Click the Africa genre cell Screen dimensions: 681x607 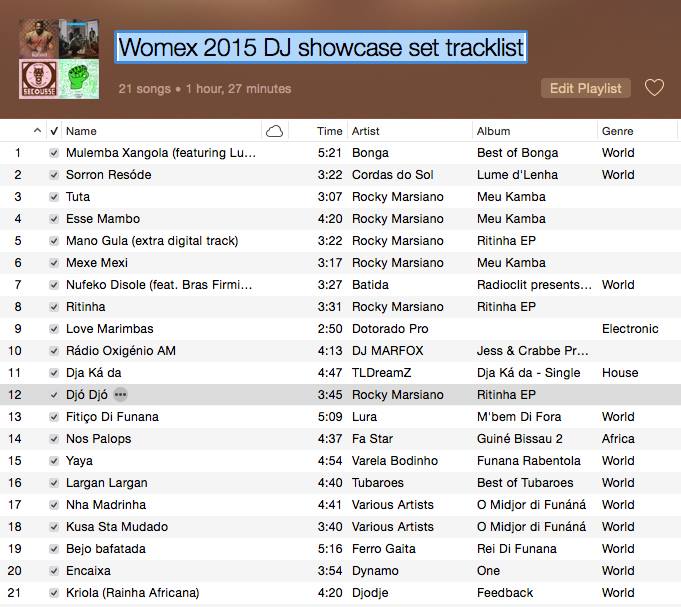click(618, 439)
